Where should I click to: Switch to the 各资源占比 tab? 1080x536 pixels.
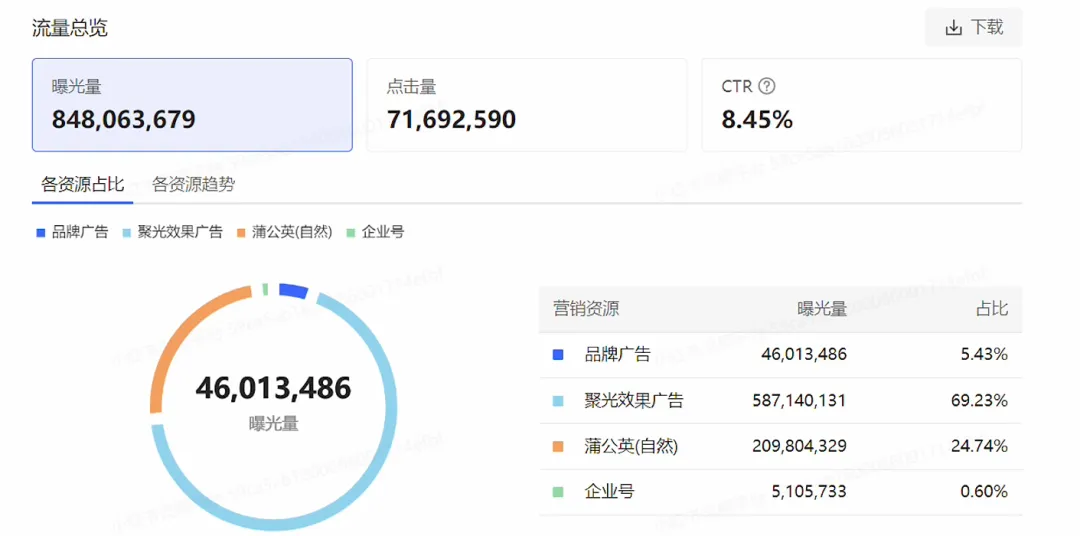(82, 184)
